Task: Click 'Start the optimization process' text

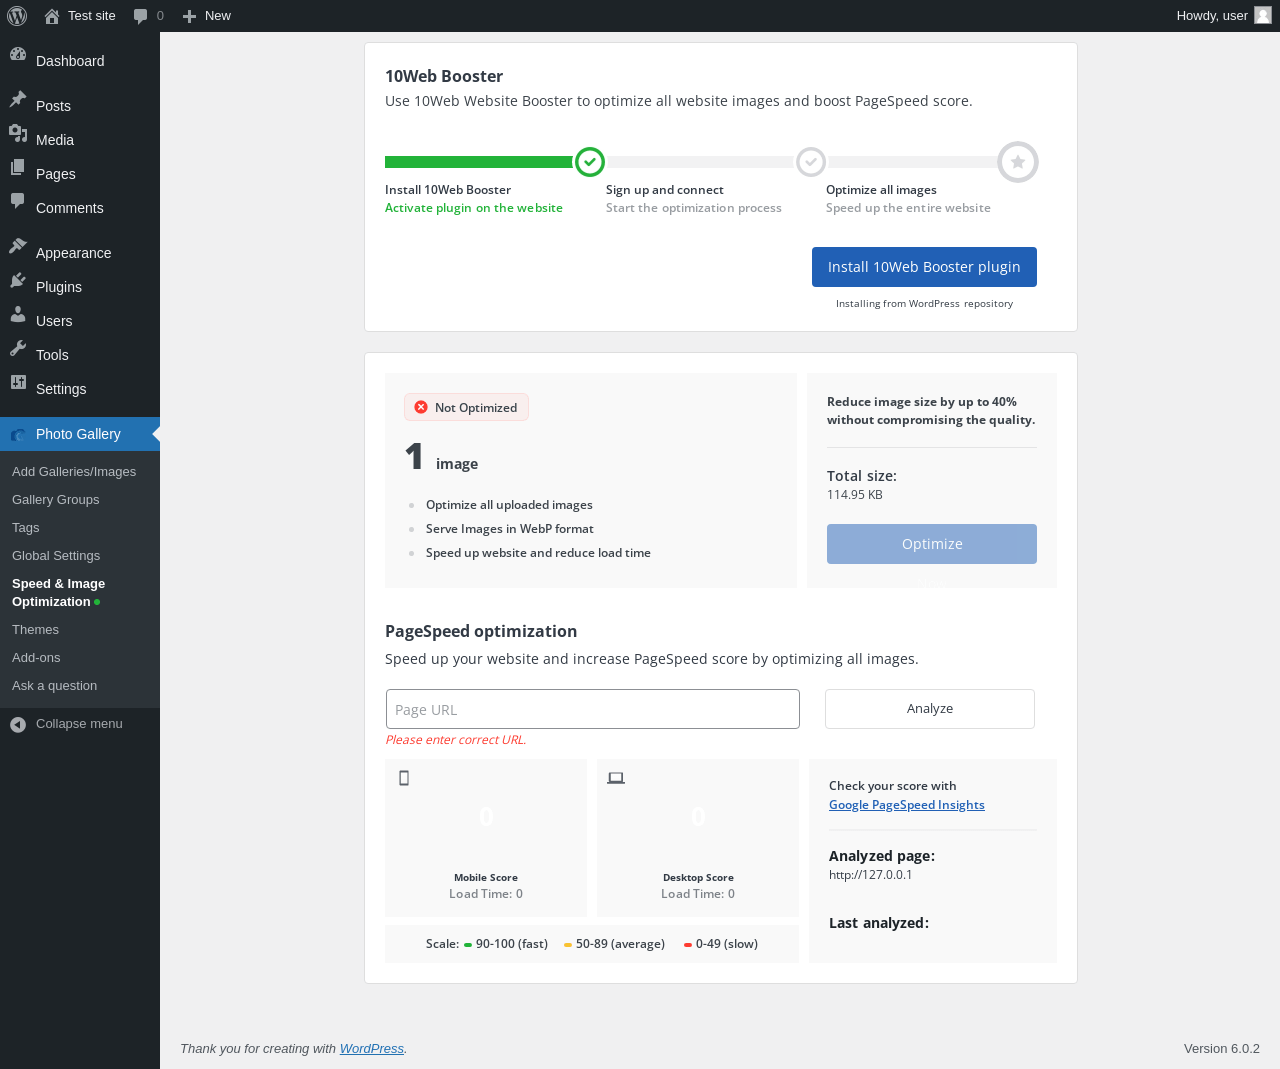Action: pyautogui.click(x=694, y=208)
